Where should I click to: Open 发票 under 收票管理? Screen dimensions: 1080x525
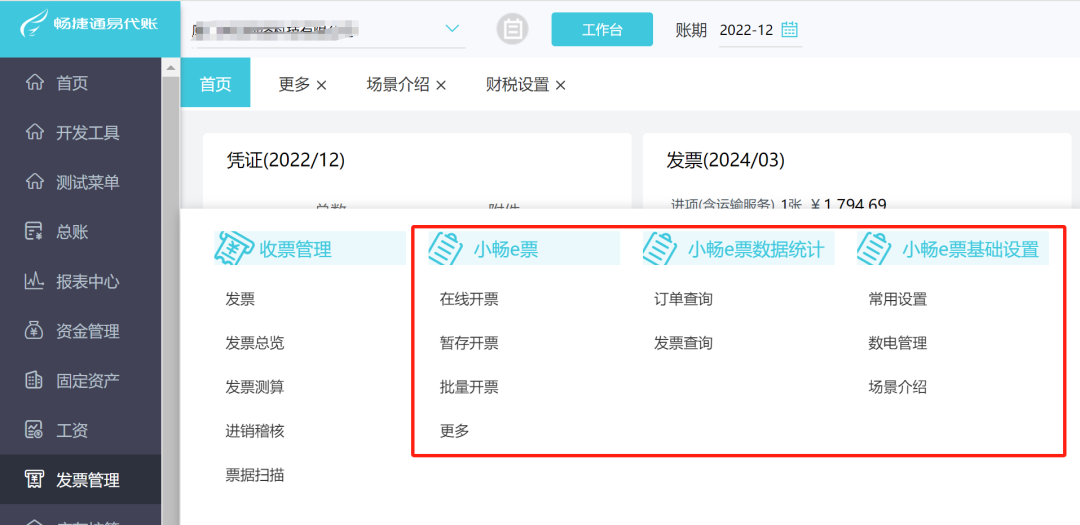click(240, 299)
